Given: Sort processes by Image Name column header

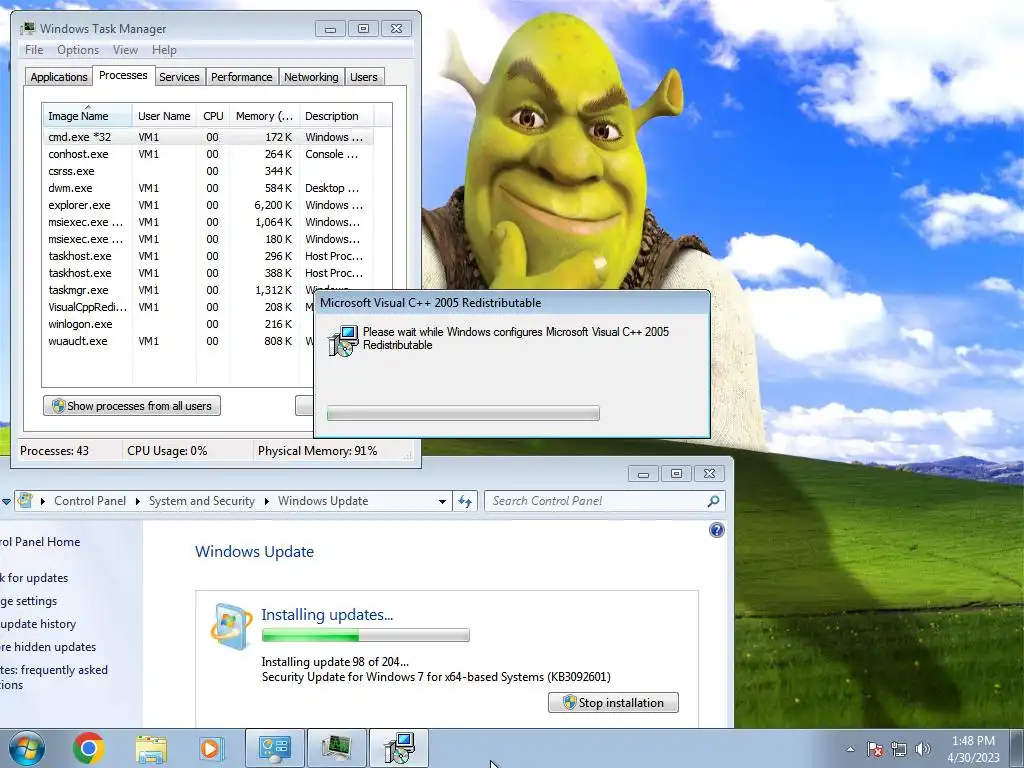Looking at the screenshot, I should (x=87, y=116).
